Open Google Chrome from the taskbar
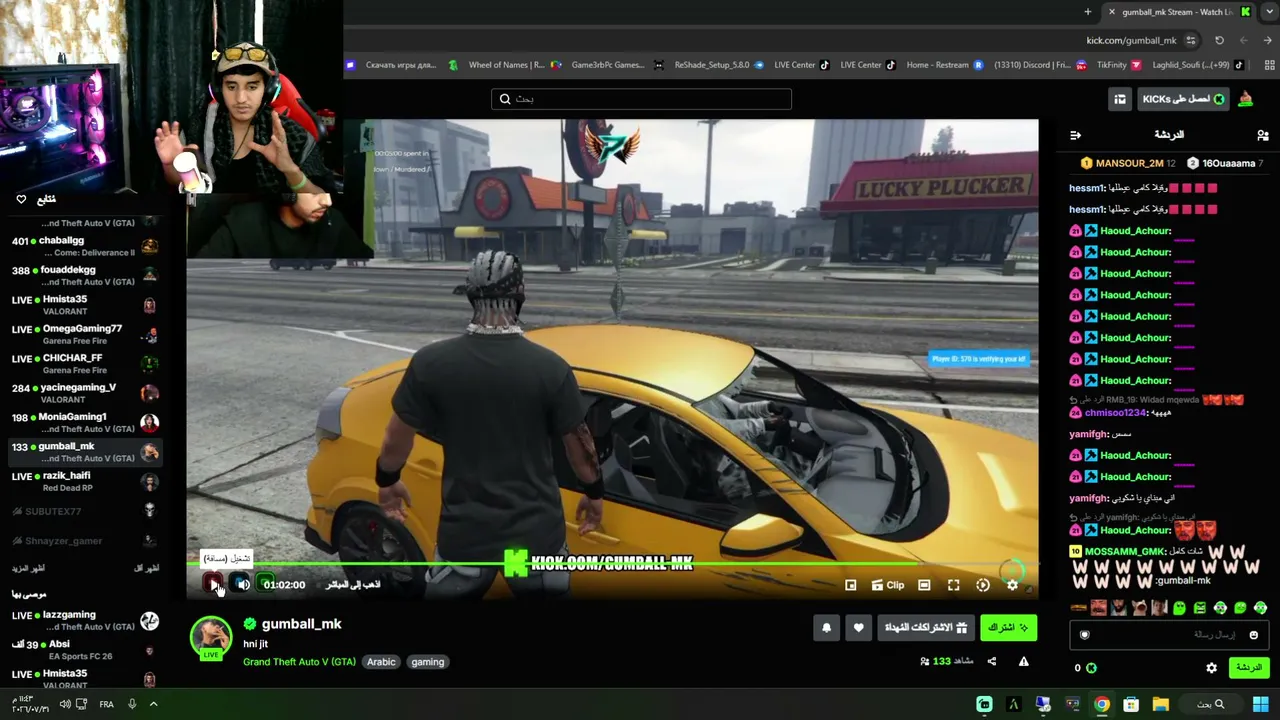This screenshot has height=720, width=1280. point(1101,704)
